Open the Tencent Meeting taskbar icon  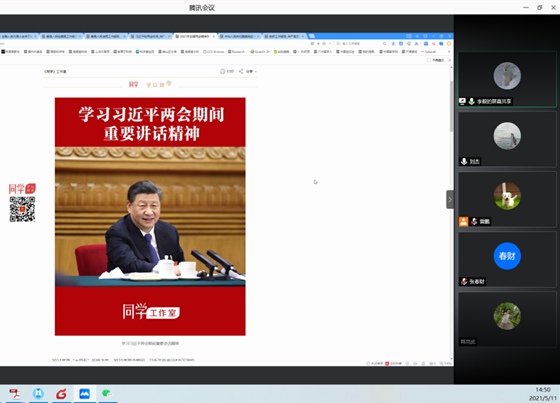coord(85,394)
